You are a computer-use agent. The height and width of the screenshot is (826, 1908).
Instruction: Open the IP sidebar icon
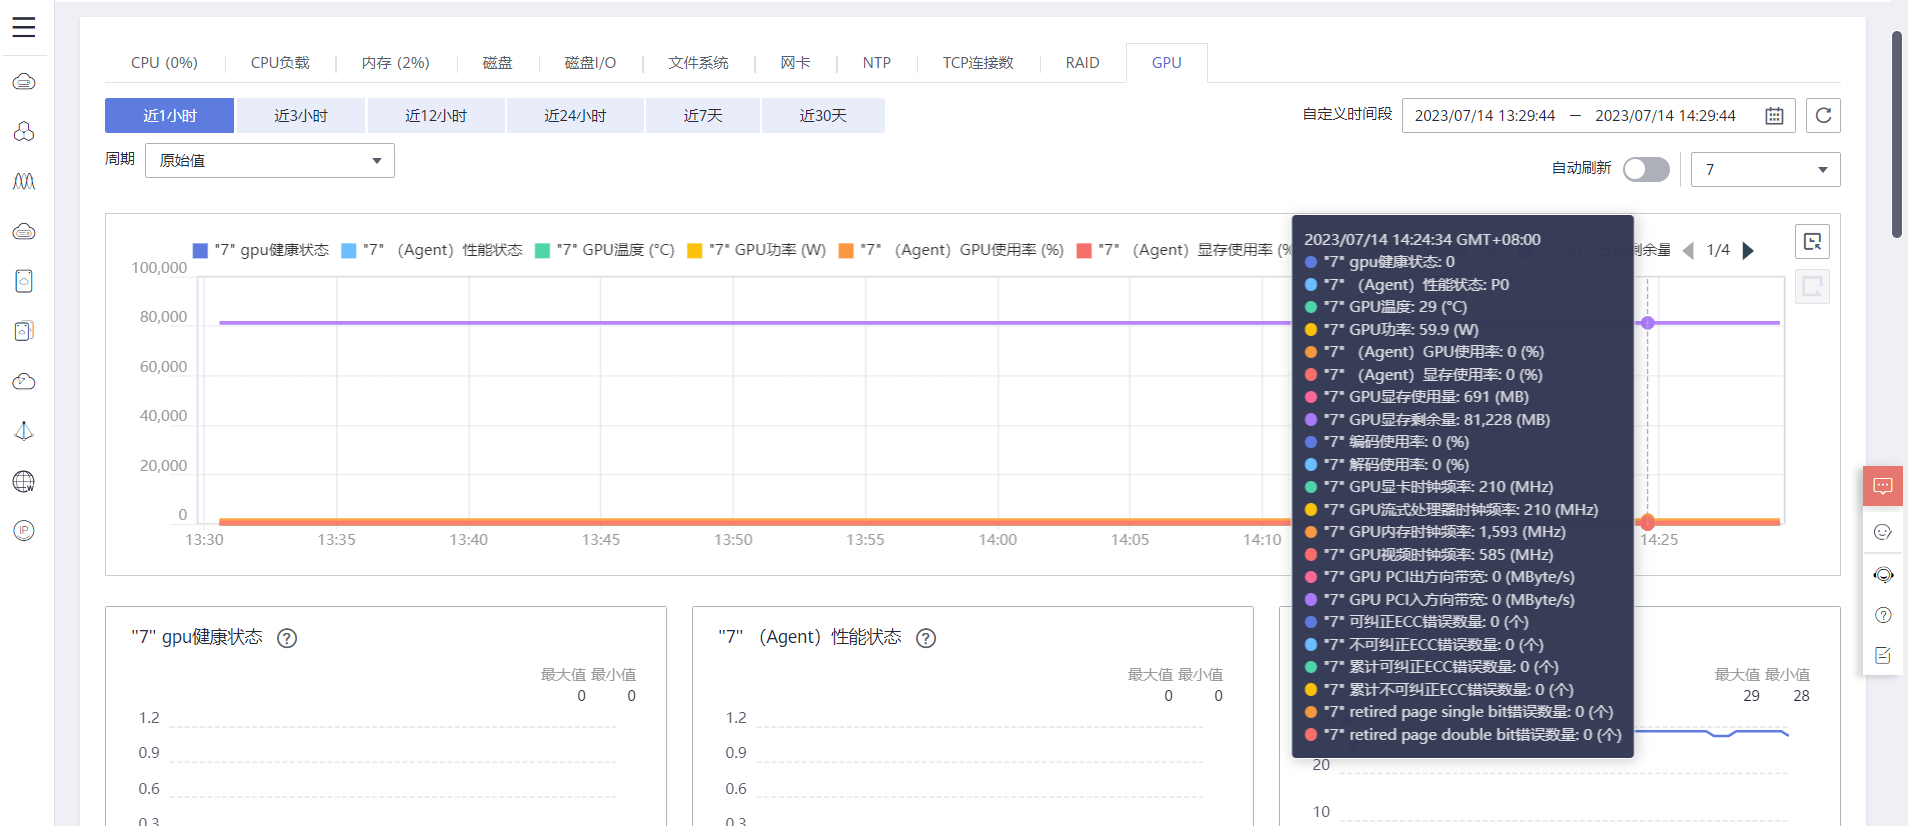pyautogui.click(x=24, y=531)
